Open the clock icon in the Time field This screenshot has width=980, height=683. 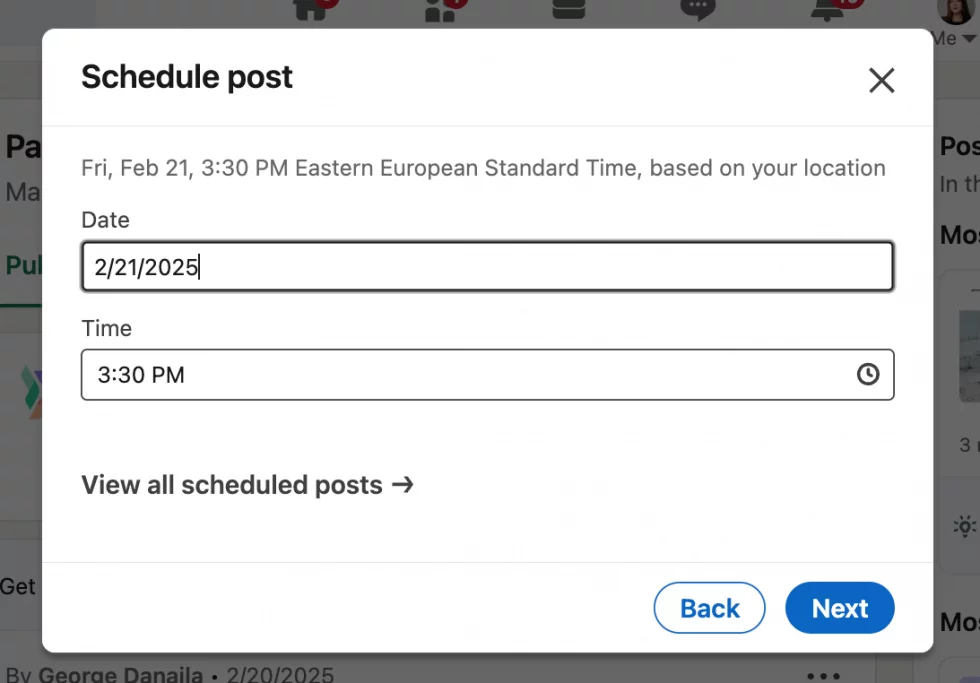[867, 375]
